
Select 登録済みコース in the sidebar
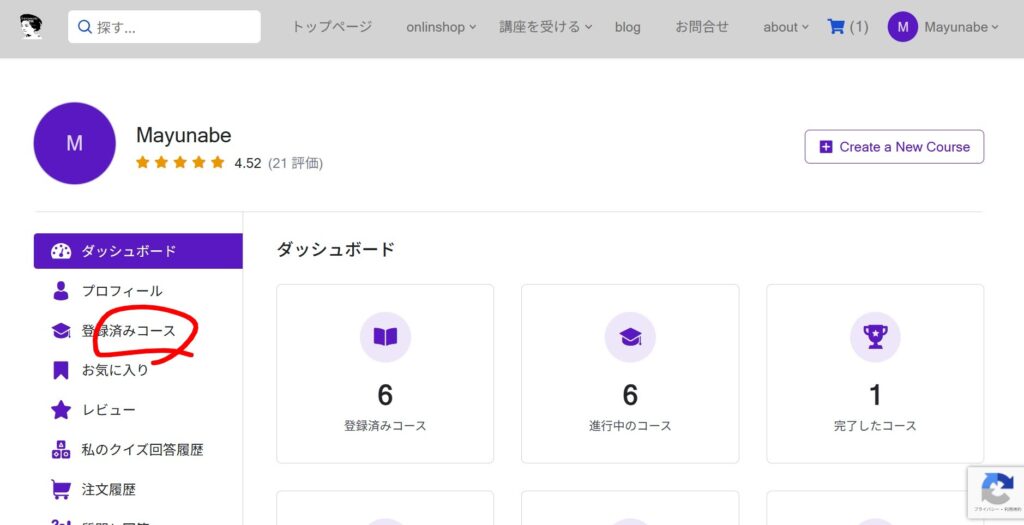click(128, 331)
